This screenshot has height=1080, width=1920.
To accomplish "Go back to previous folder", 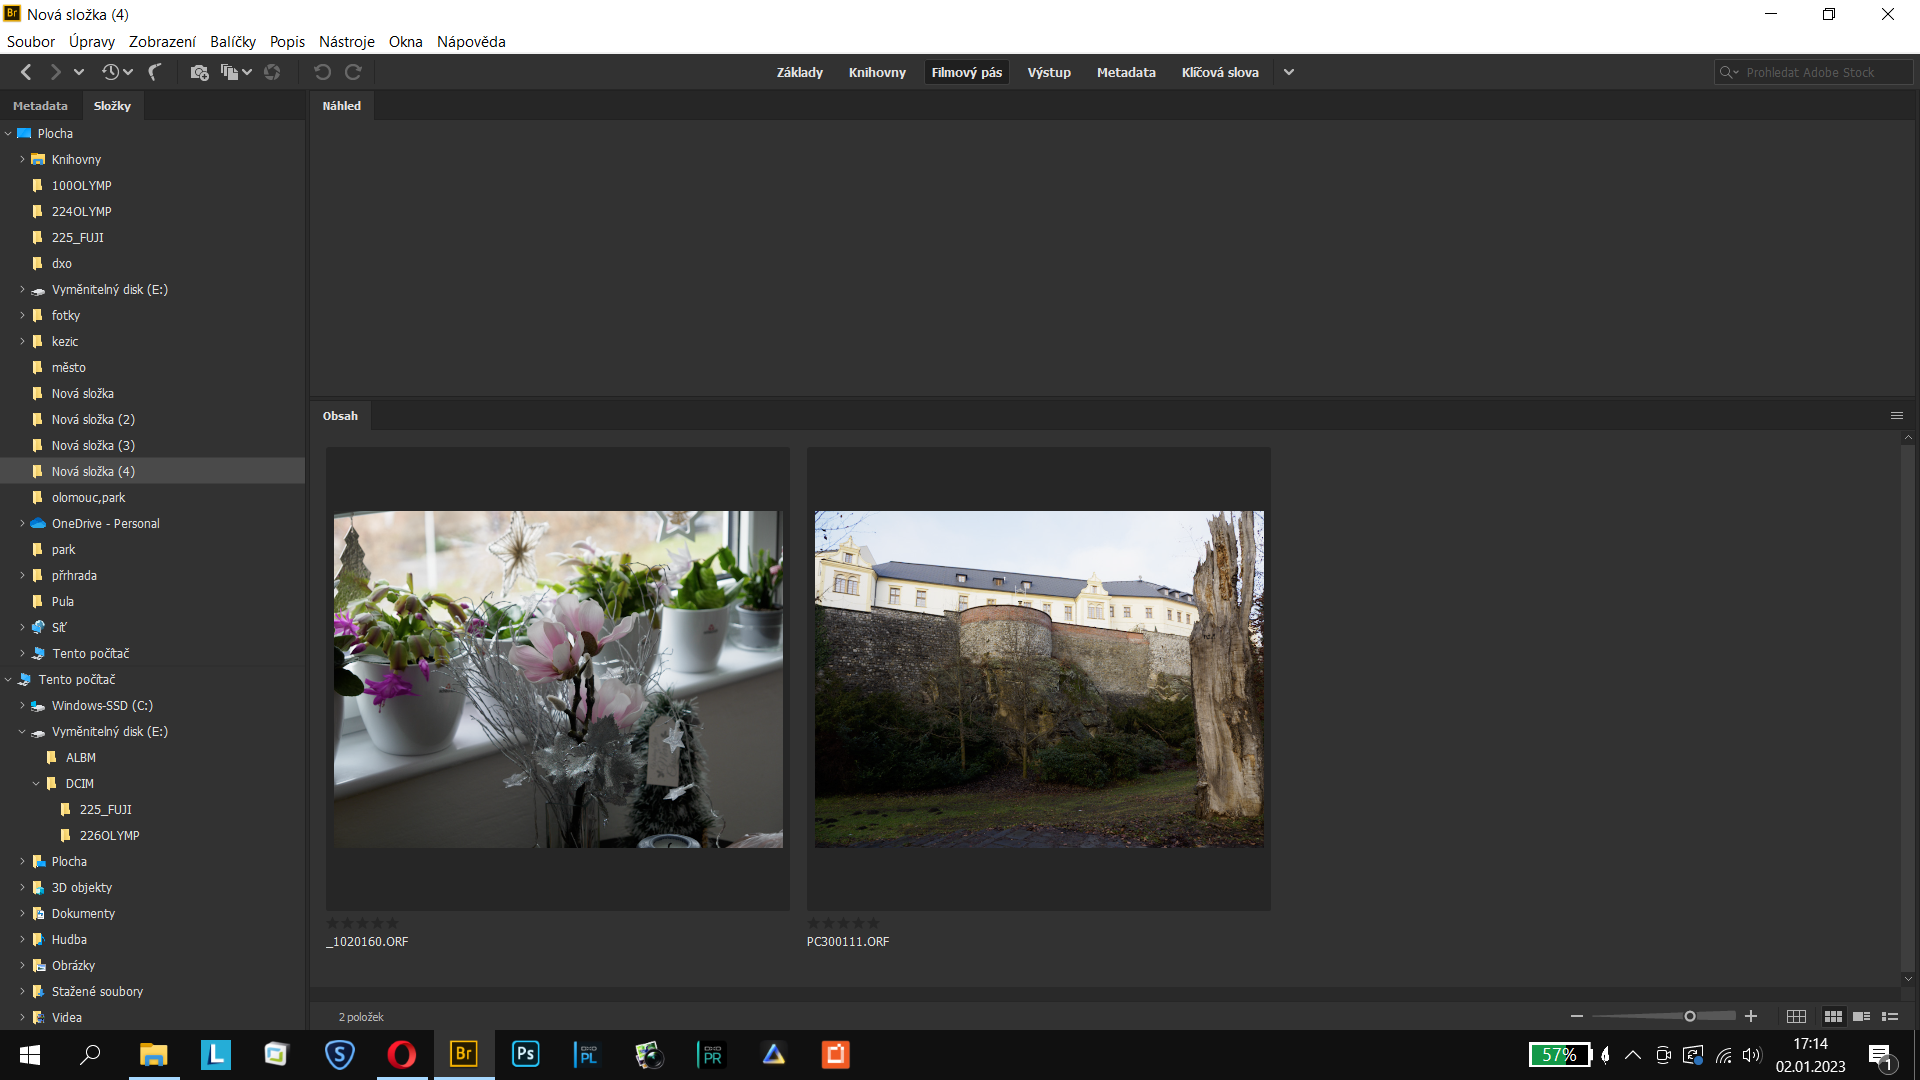I will coord(27,72).
